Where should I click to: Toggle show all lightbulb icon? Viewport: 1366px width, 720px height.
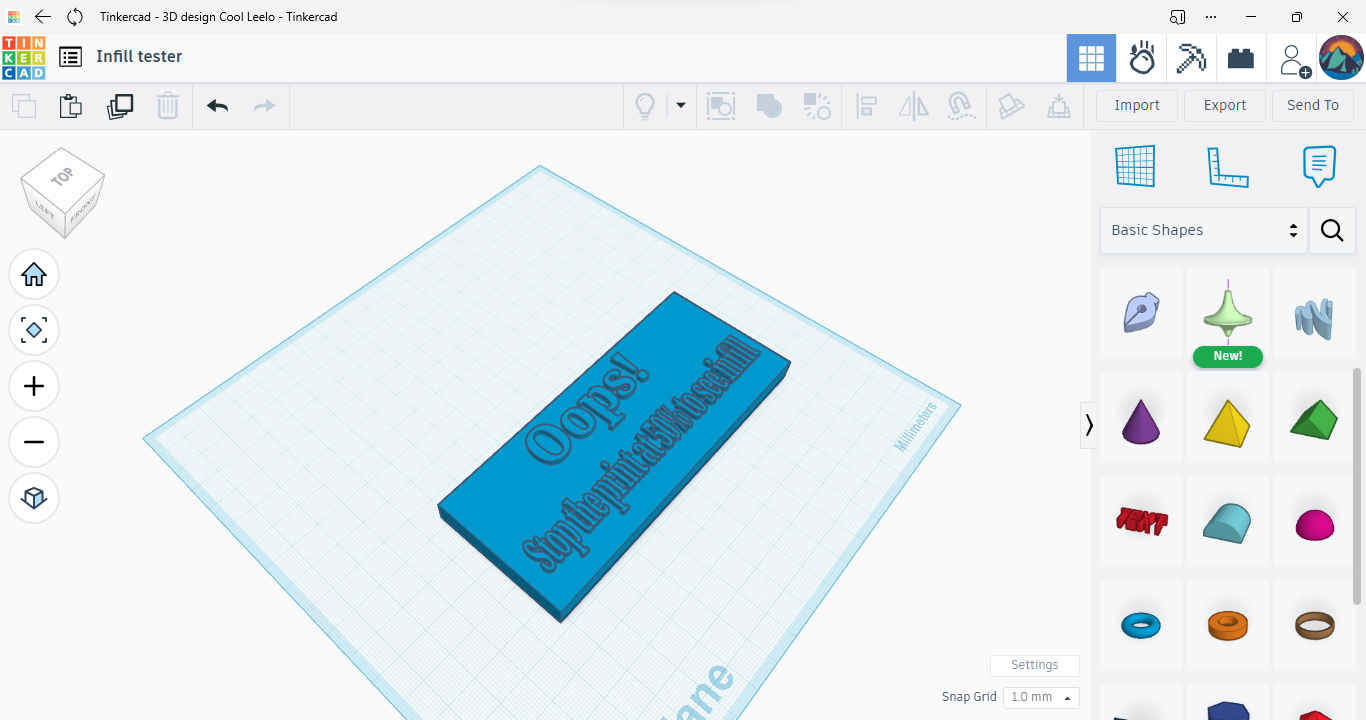(645, 106)
